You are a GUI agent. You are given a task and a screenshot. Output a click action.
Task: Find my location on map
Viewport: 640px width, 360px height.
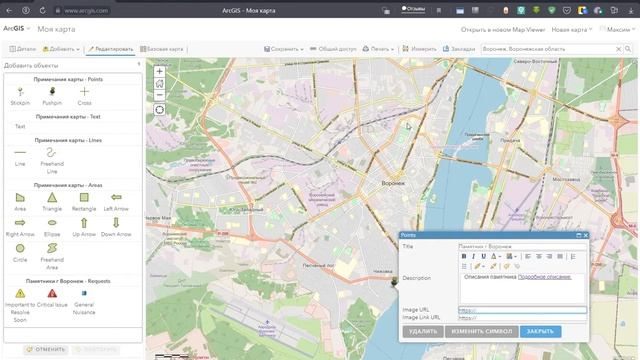159,109
